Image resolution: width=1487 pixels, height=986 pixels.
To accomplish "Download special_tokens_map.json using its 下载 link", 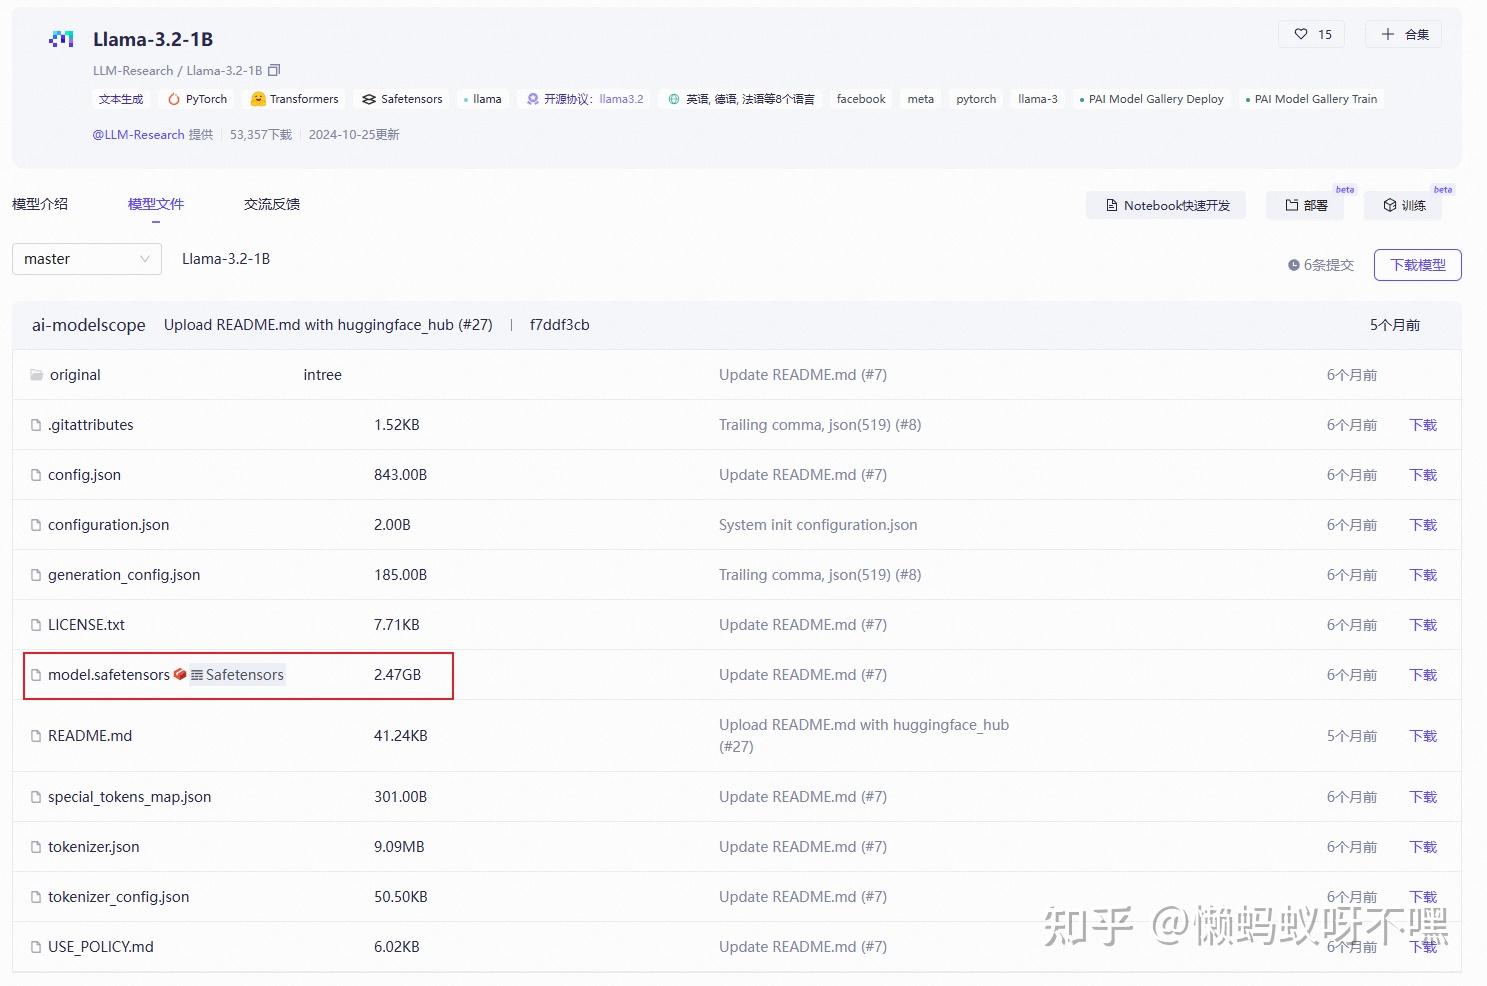I will pyautogui.click(x=1423, y=797).
